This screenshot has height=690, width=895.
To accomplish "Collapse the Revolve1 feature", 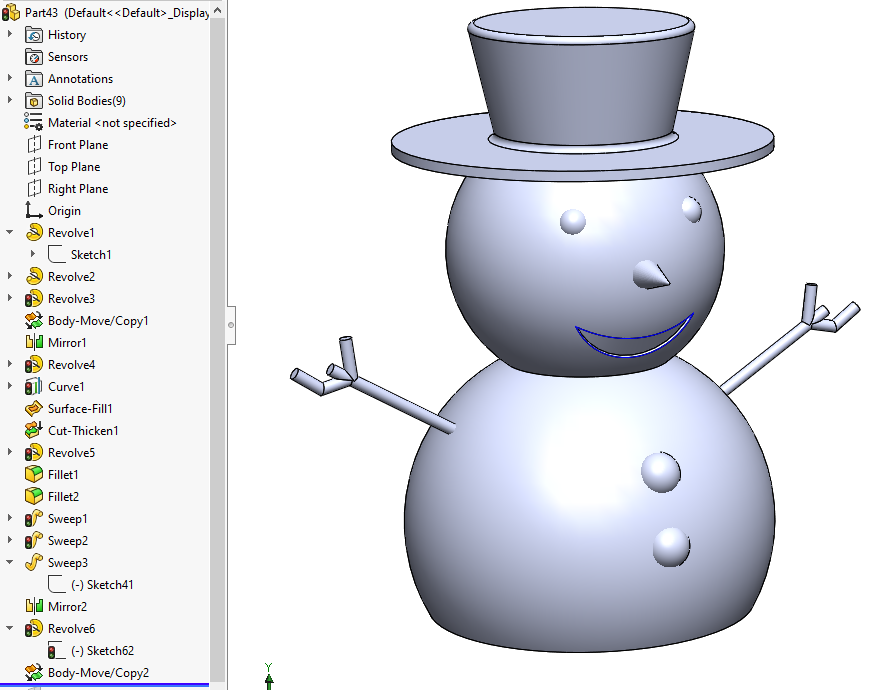I will click(10, 232).
